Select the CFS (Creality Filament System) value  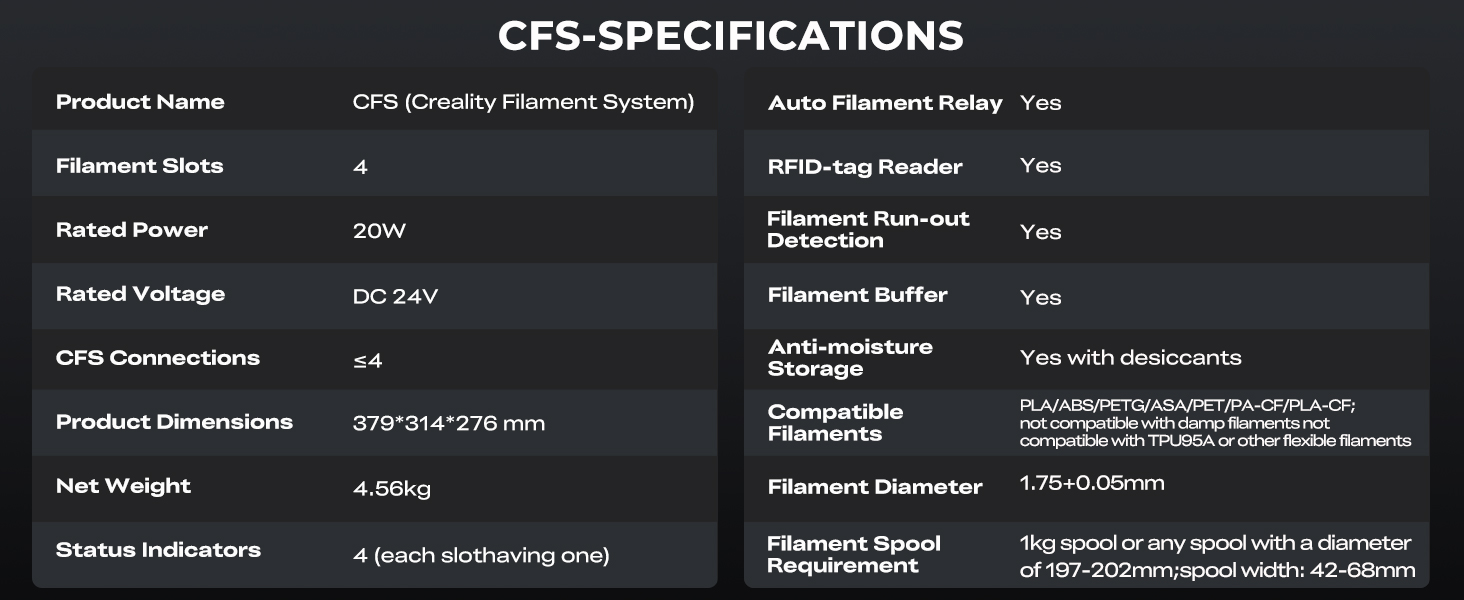(x=523, y=102)
